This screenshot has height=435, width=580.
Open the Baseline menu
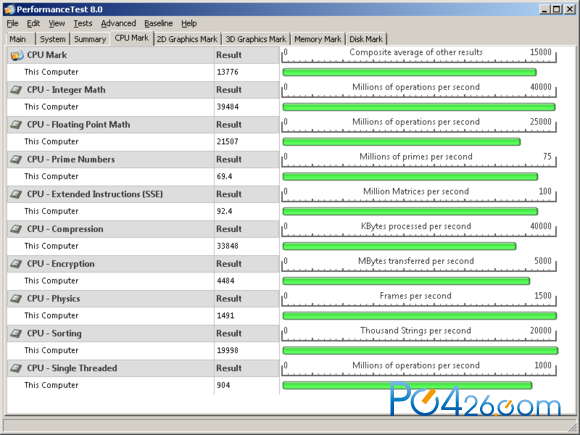(x=158, y=23)
